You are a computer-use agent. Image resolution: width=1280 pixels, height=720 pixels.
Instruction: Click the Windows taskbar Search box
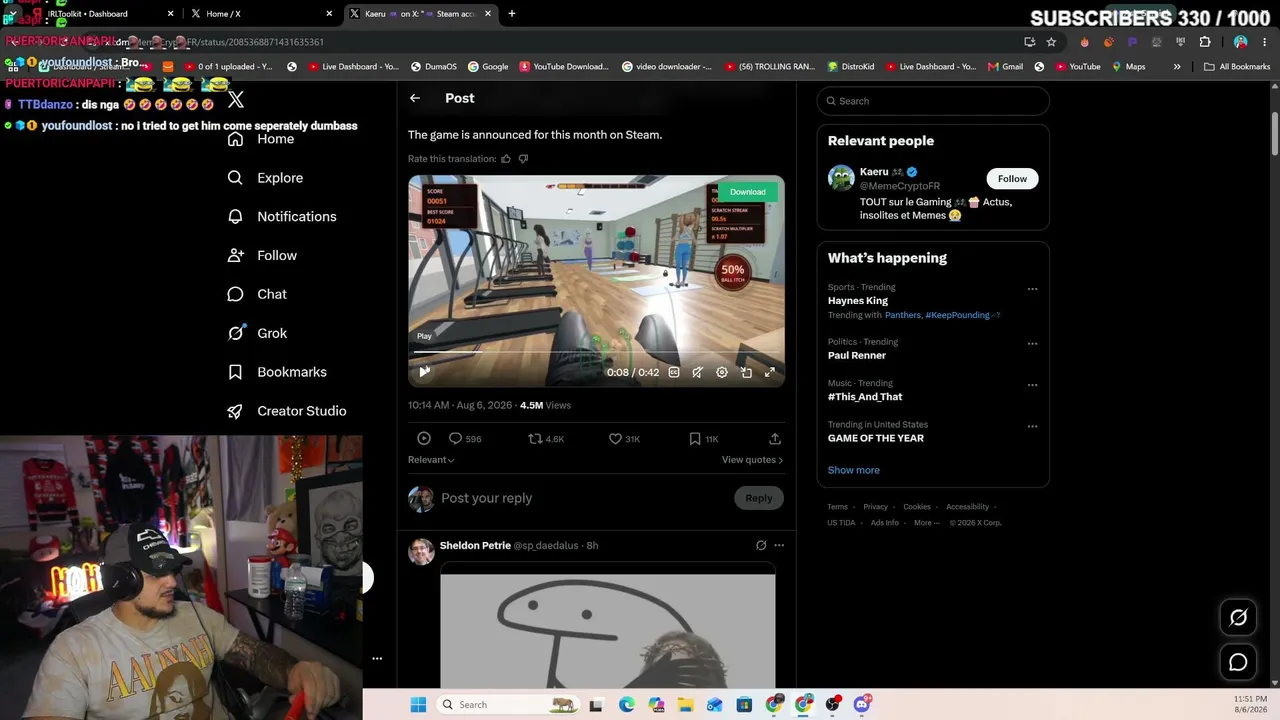[508, 705]
